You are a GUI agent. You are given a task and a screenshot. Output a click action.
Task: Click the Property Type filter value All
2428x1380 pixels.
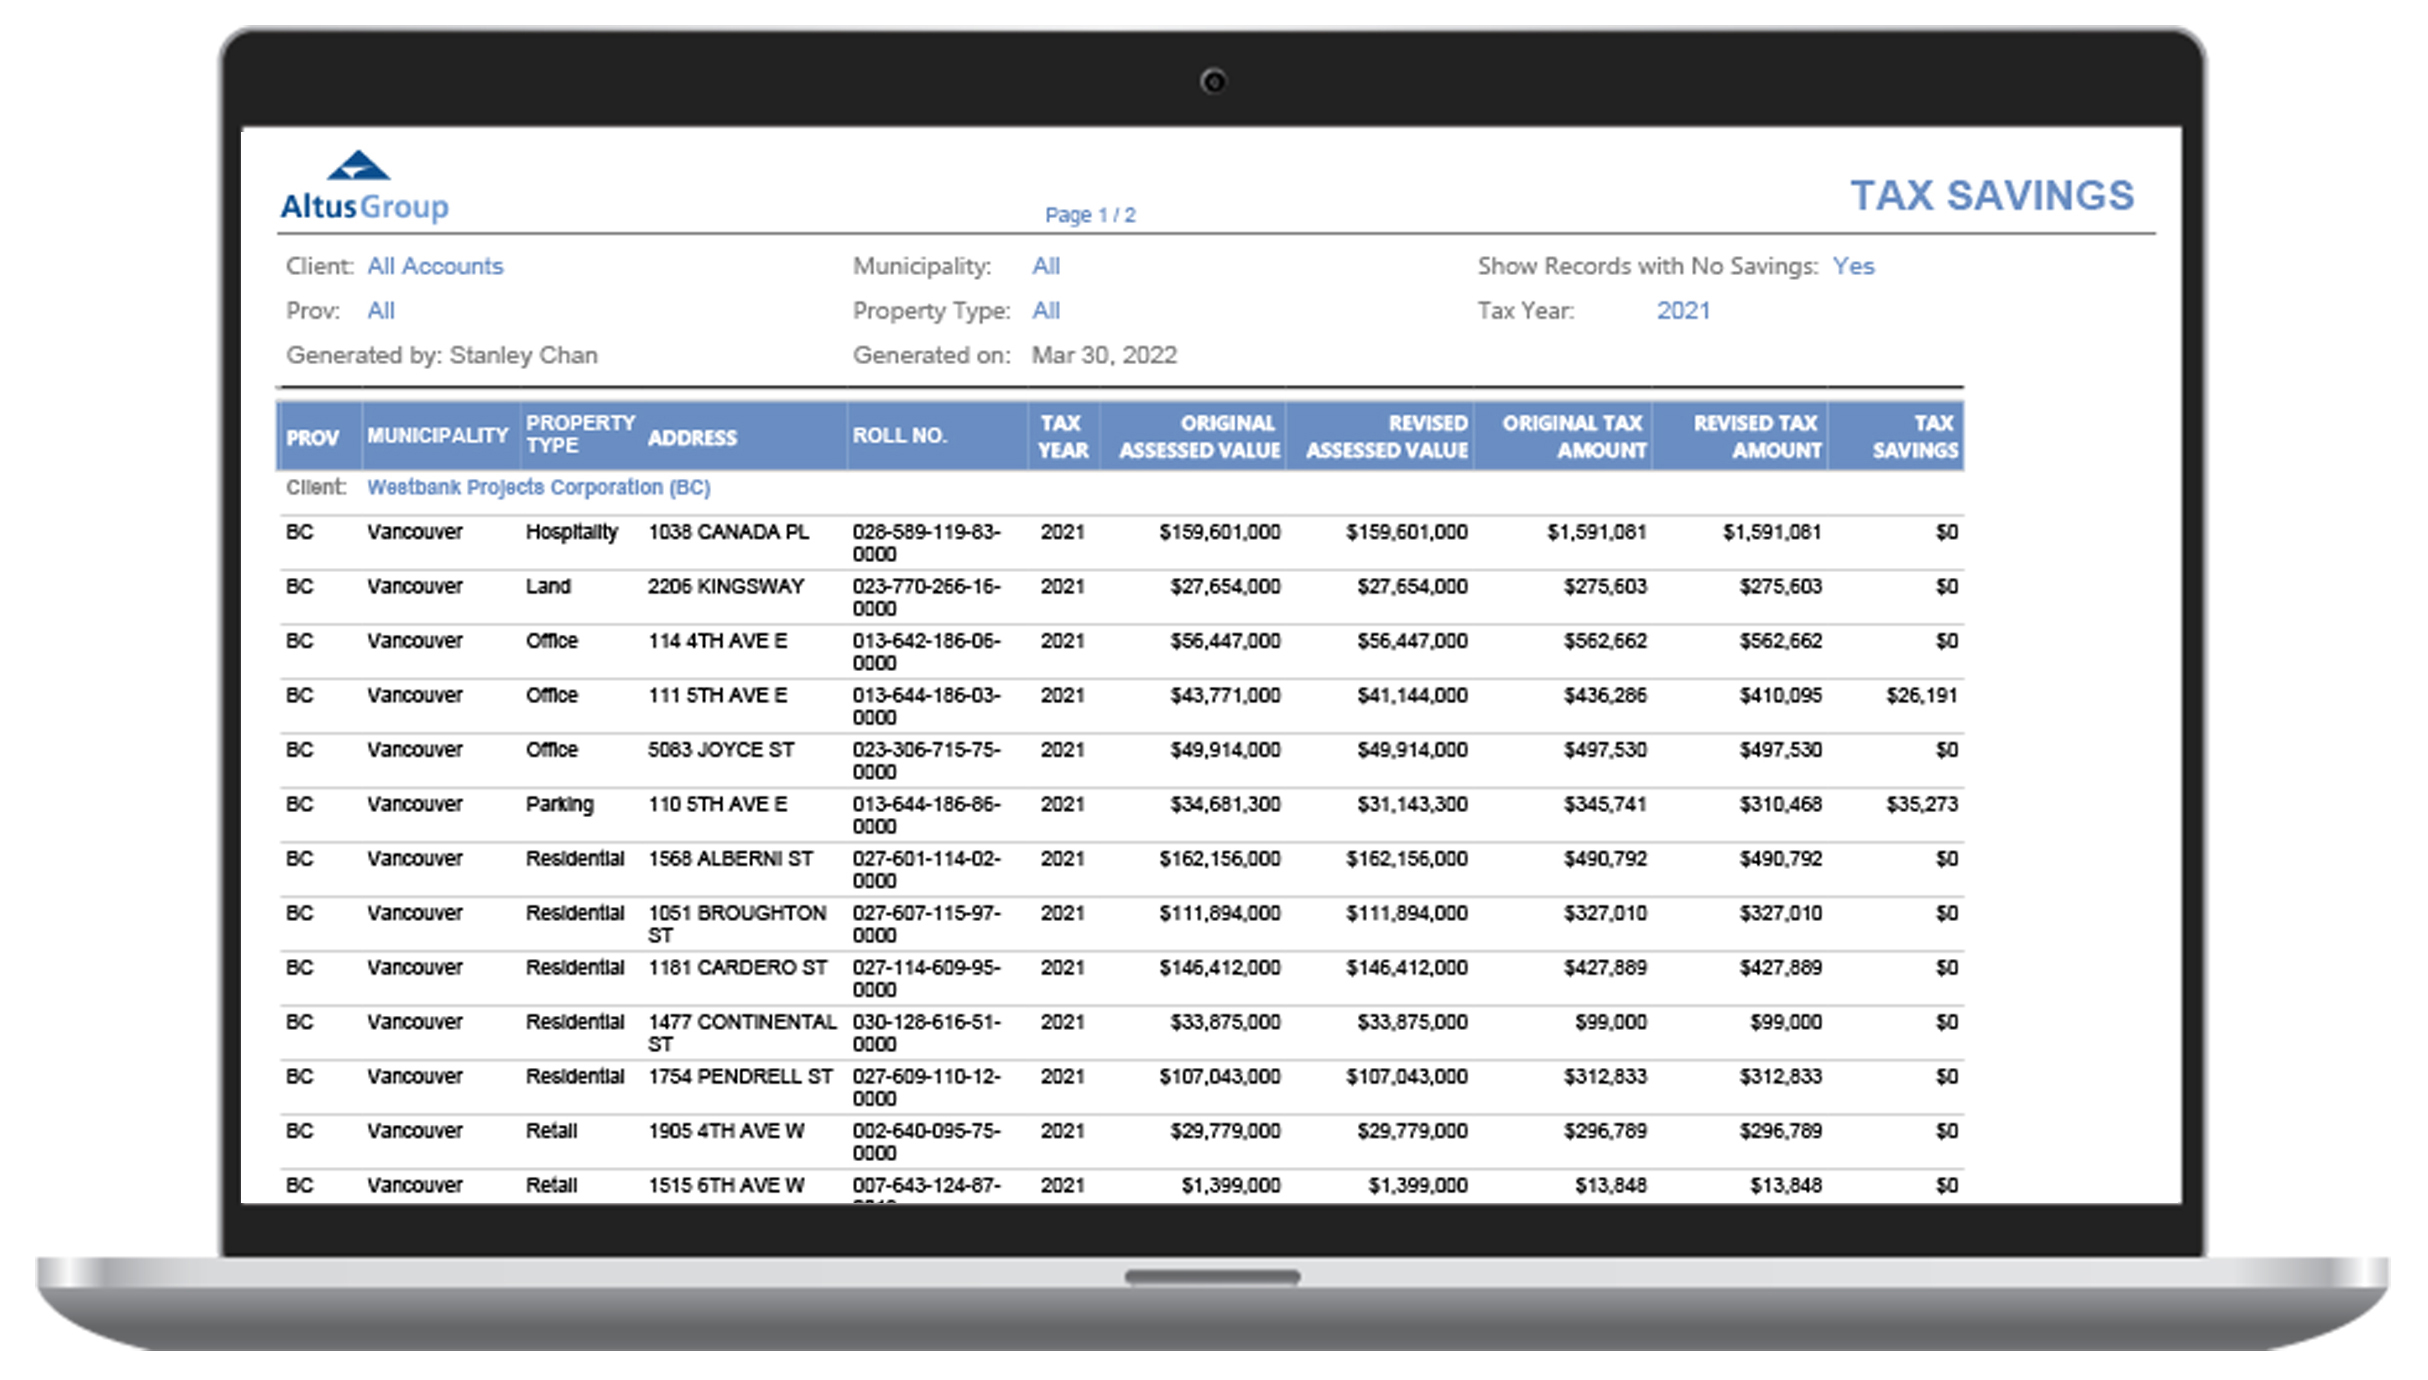tap(1045, 311)
